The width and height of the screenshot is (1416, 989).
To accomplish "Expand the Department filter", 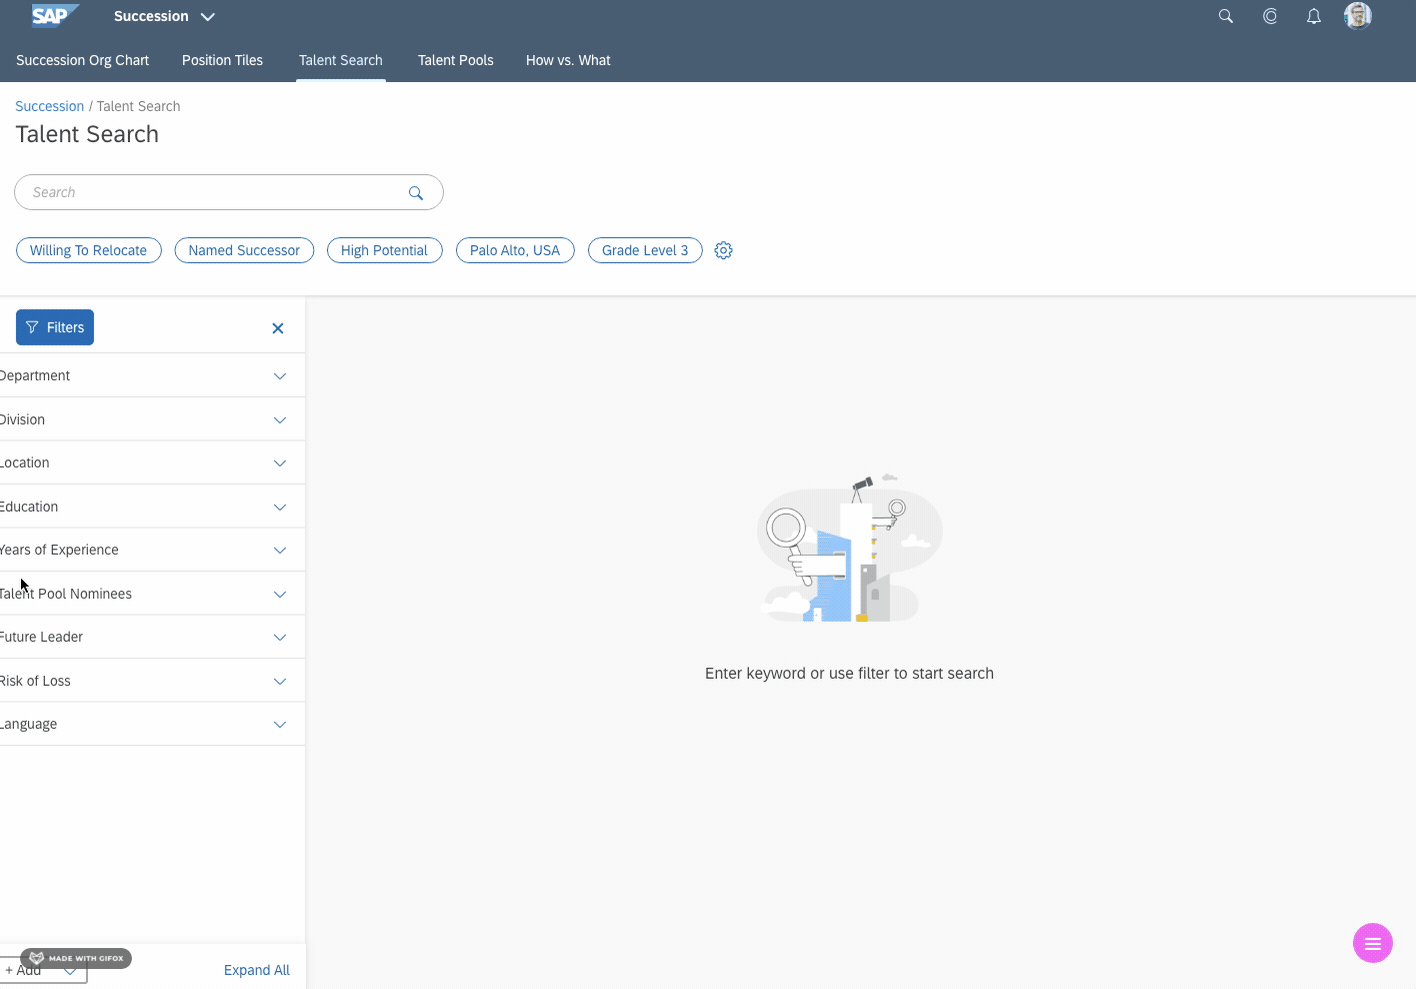I will [152, 376].
